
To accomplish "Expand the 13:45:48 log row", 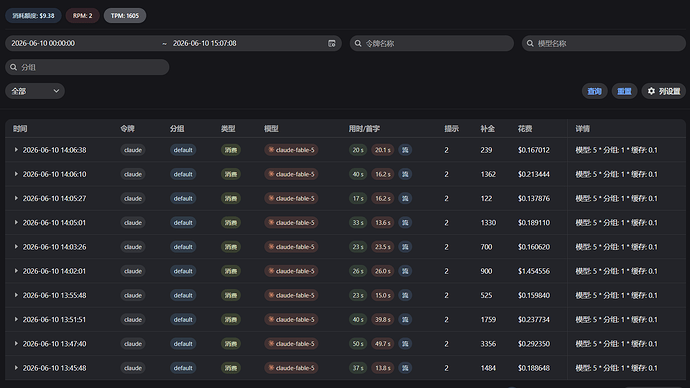I will (16, 368).
